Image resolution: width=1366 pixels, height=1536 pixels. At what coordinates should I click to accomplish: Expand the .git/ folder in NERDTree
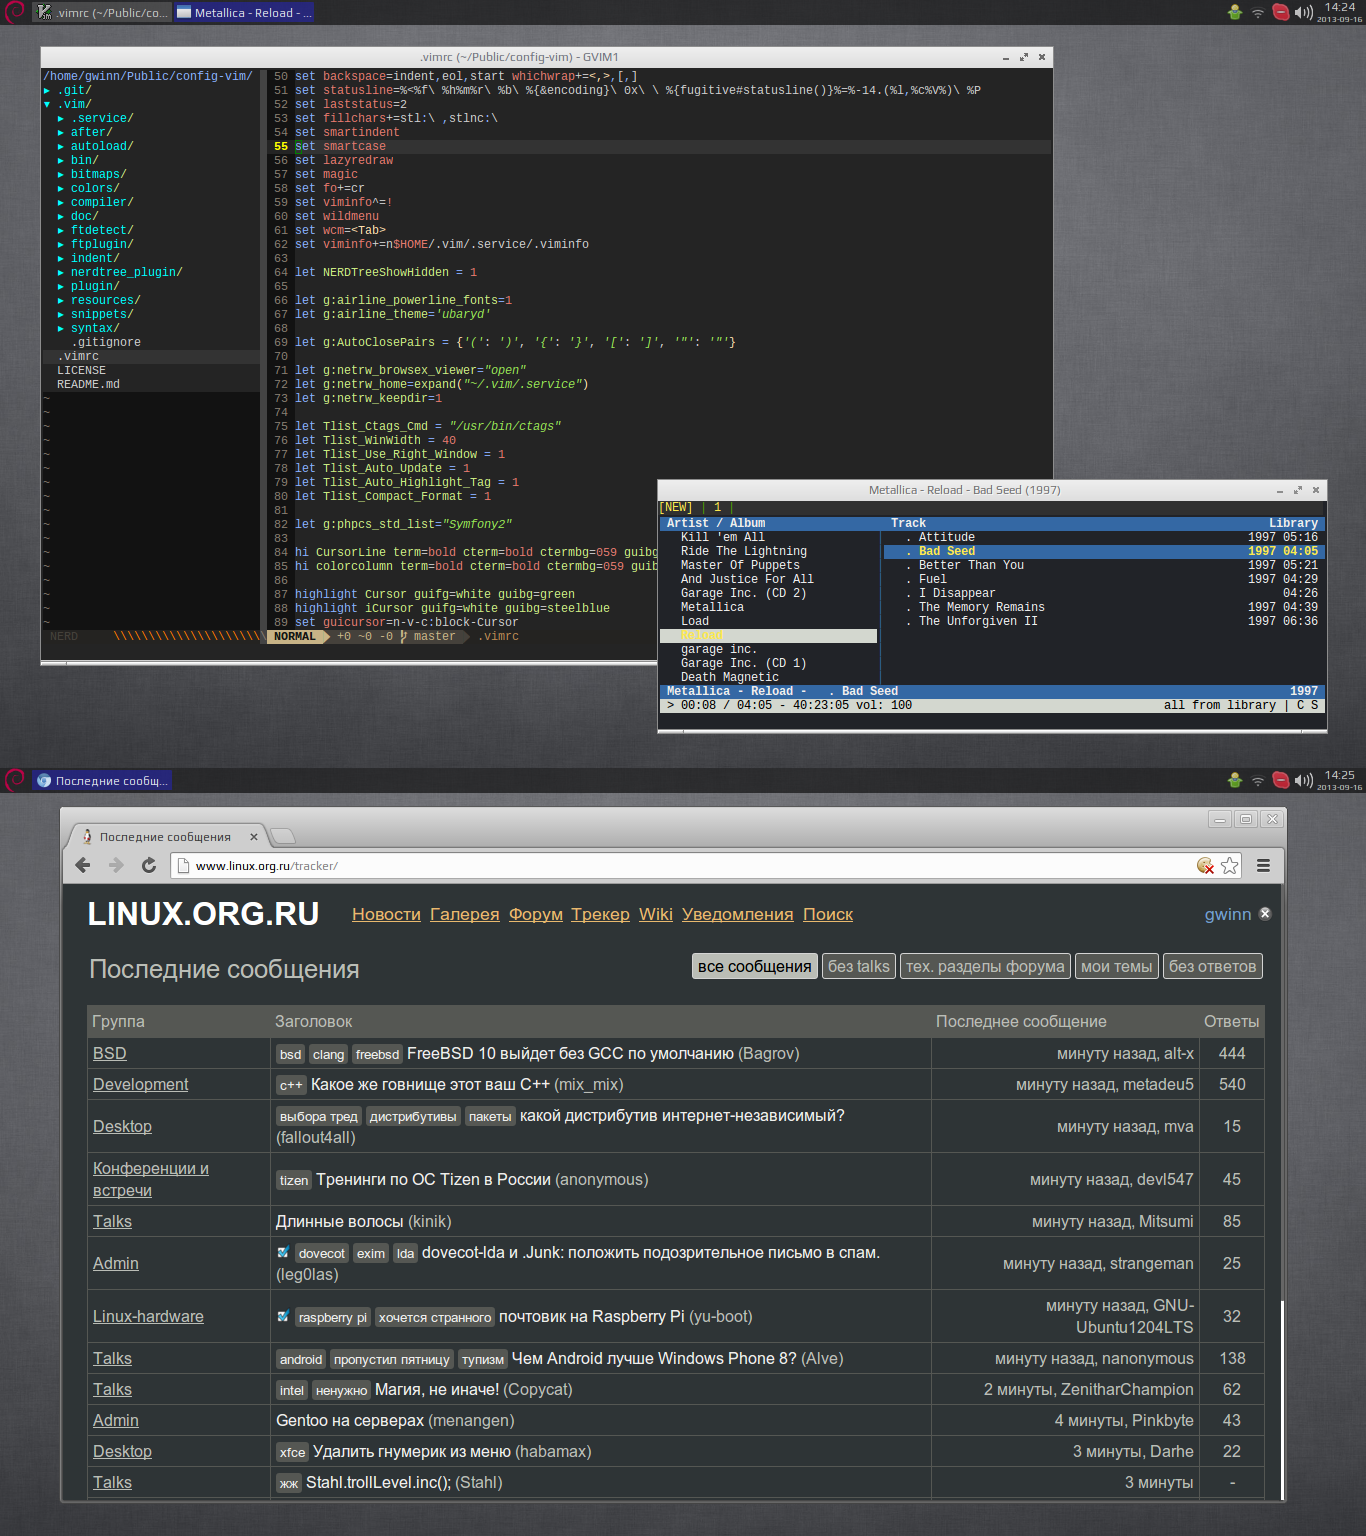click(47, 90)
